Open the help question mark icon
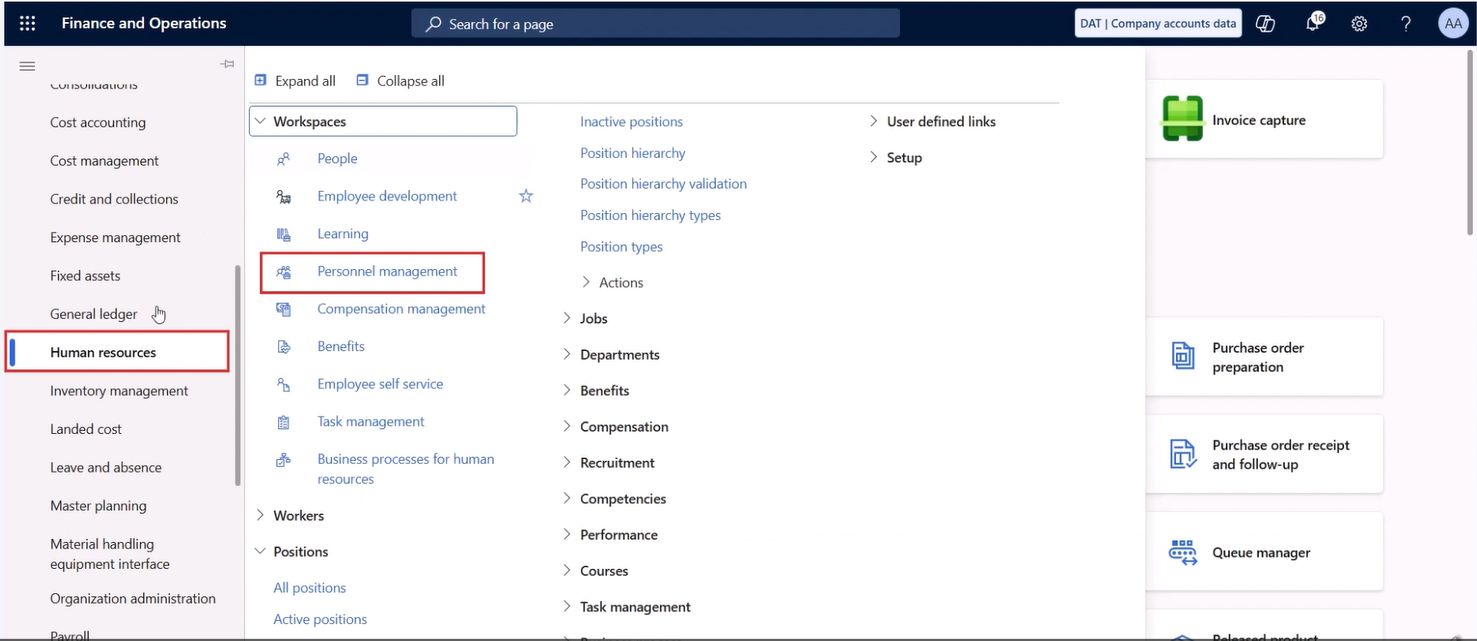This screenshot has height=641, width=1477. (1406, 24)
